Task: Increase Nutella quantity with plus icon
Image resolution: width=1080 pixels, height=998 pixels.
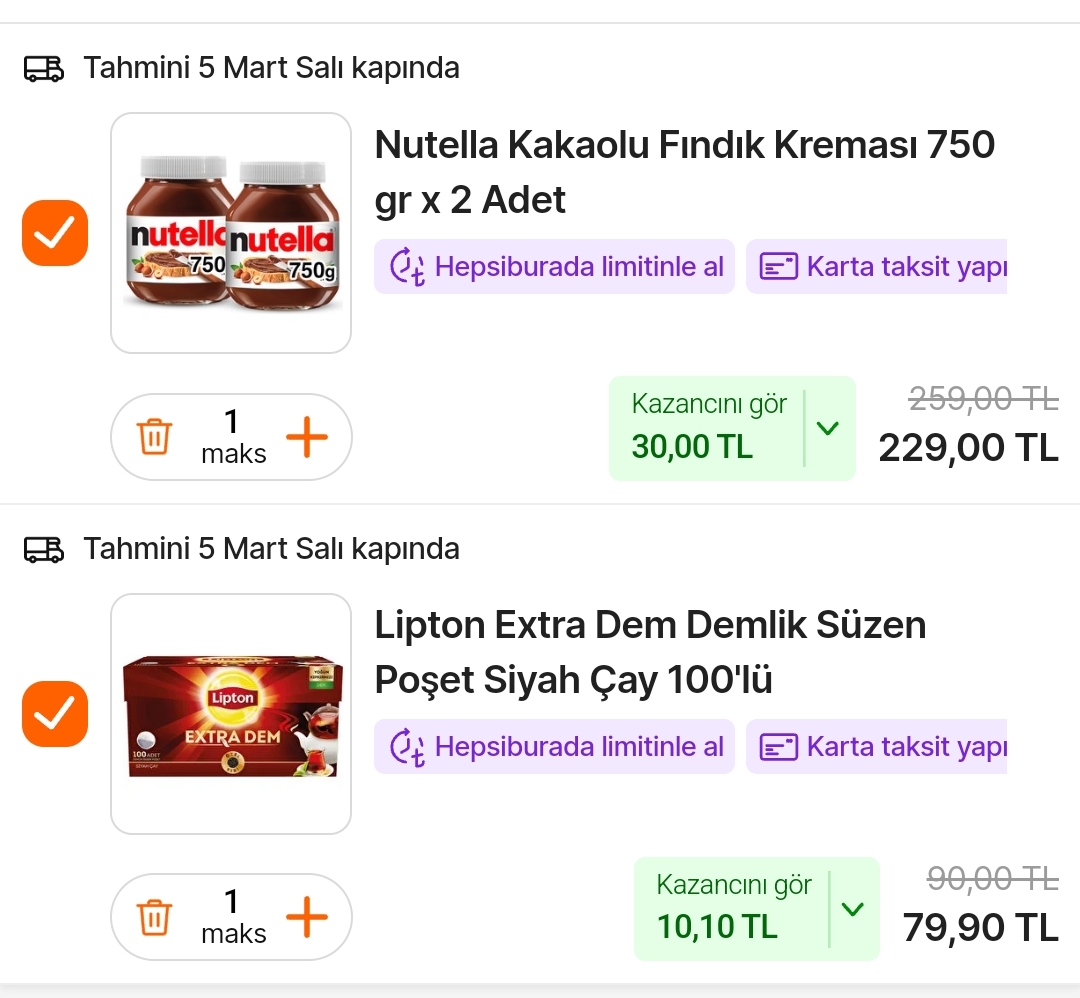Action: coord(307,437)
